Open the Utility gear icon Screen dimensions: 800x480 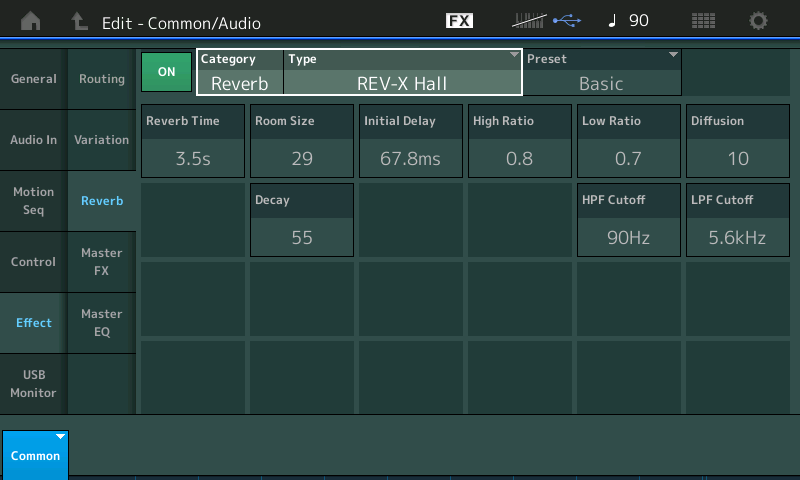[758, 21]
